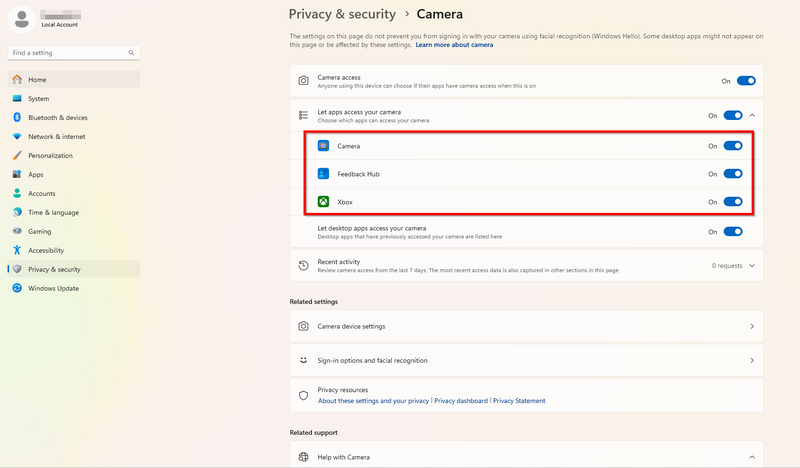Image resolution: width=800 pixels, height=468 pixels.
Task: Click the Find a setting search box
Action: pos(74,53)
